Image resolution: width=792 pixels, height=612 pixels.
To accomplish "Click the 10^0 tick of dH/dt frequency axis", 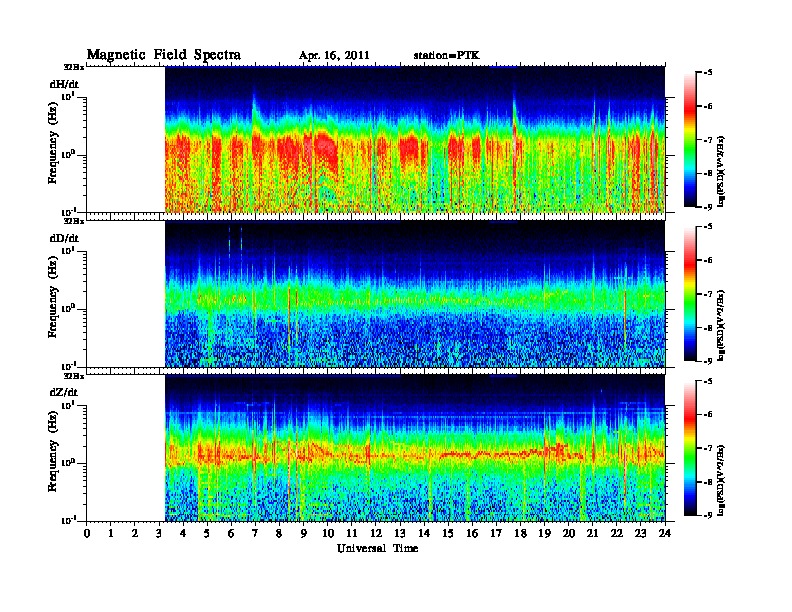I will click(x=69, y=155).
